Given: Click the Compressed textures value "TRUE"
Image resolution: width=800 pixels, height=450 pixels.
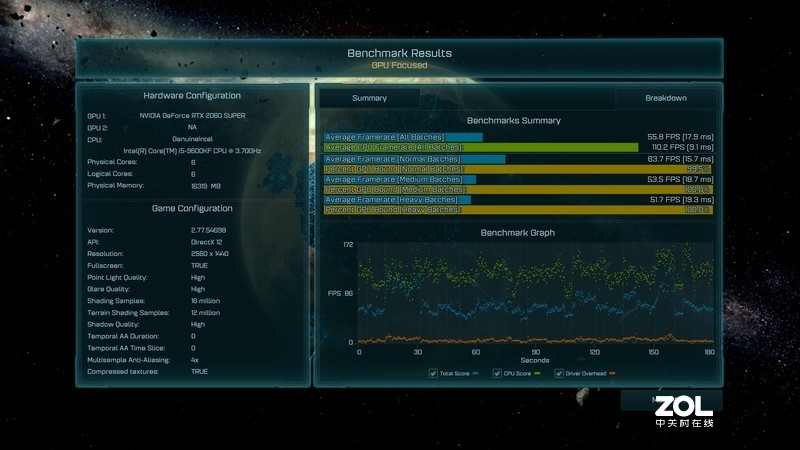Looking at the screenshot, I should click(x=199, y=371).
